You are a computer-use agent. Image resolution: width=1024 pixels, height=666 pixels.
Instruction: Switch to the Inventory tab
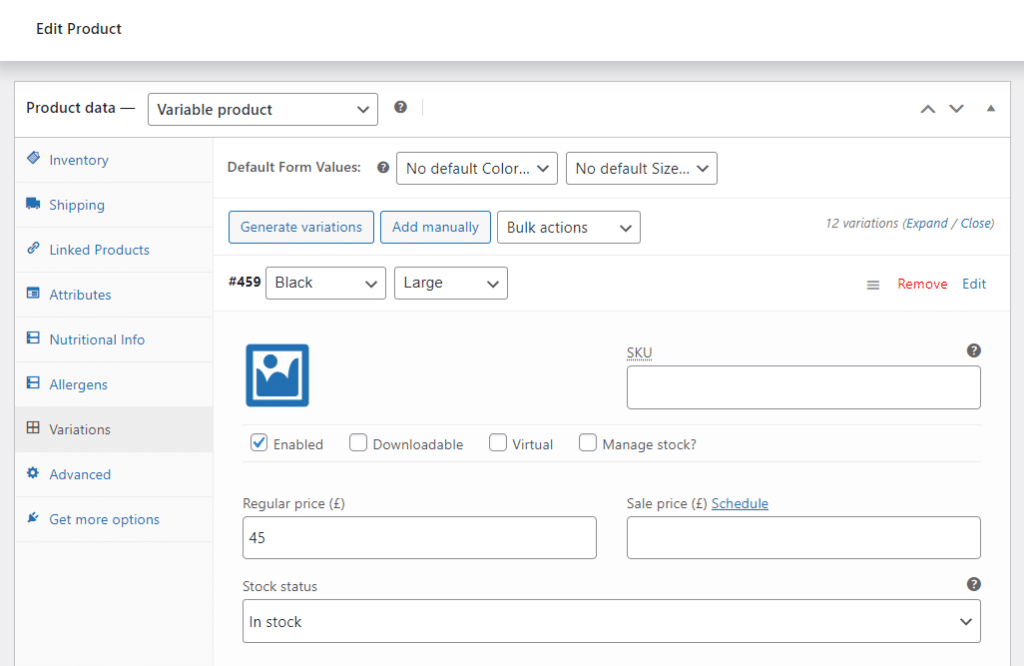point(80,159)
